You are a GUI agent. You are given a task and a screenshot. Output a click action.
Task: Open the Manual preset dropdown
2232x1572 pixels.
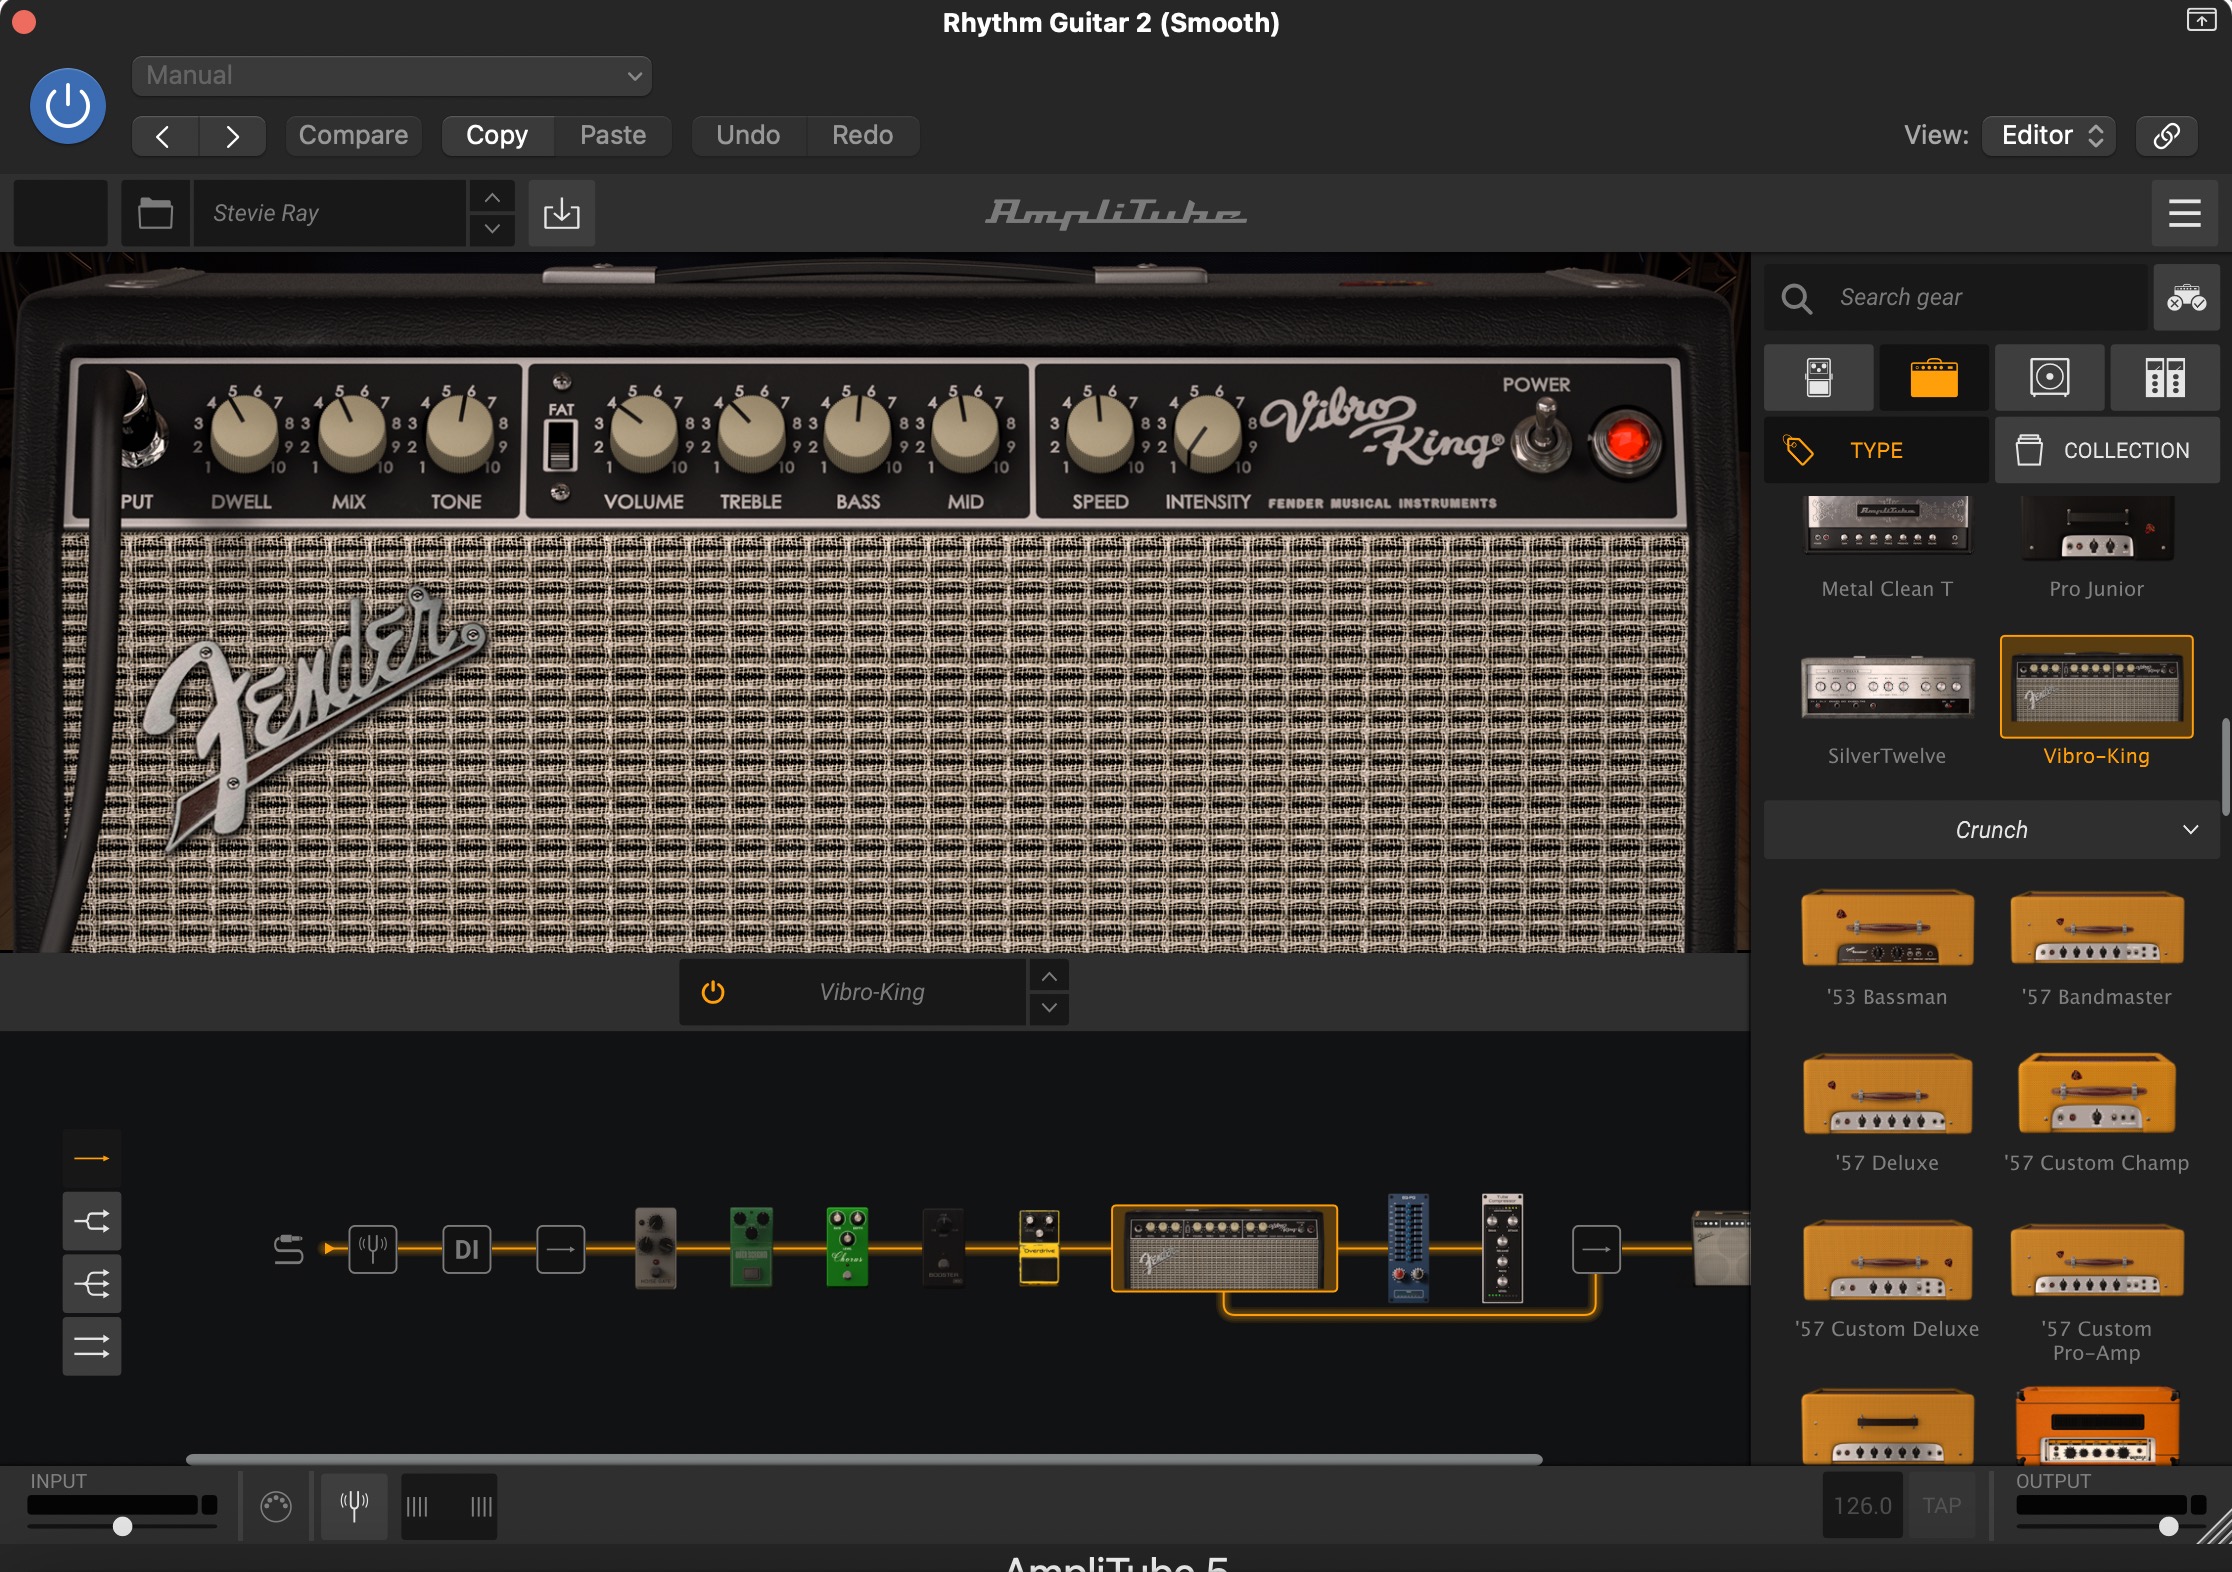pos(392,76)
